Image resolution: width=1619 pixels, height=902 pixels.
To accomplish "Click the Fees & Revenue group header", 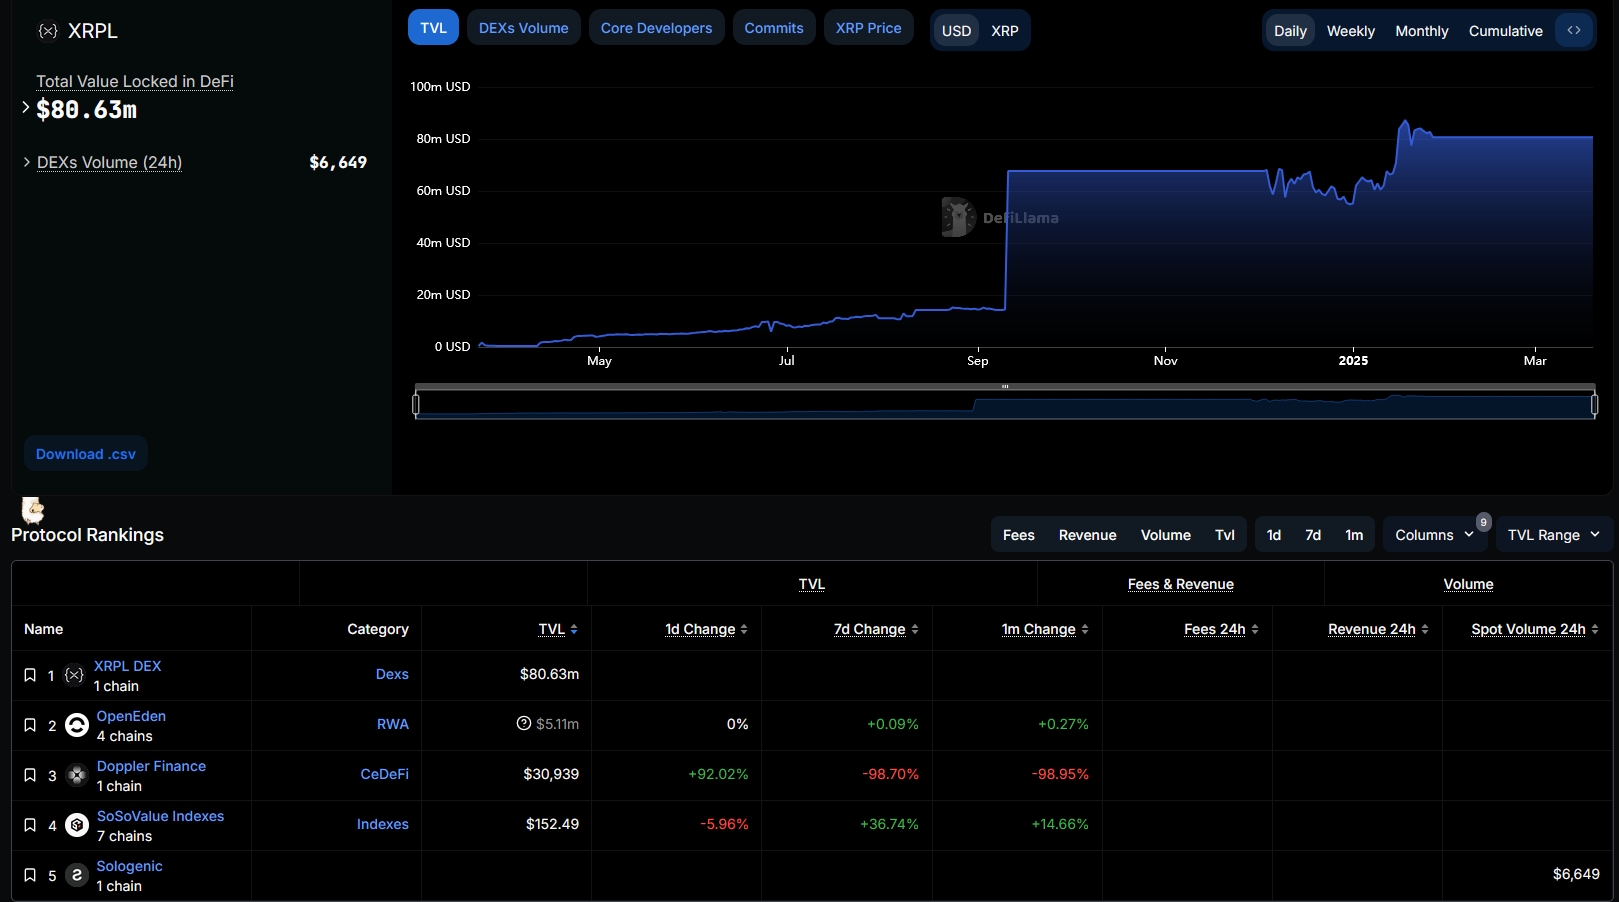I will (x=1181, y=584).
